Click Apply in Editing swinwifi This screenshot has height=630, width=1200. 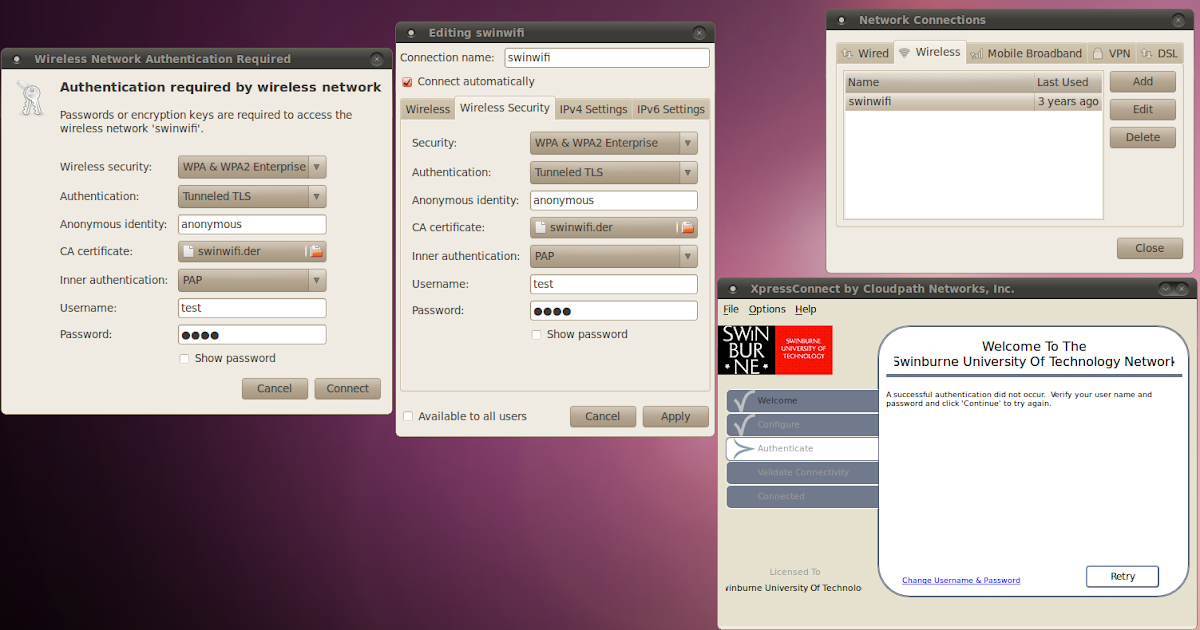pos(675,416)
